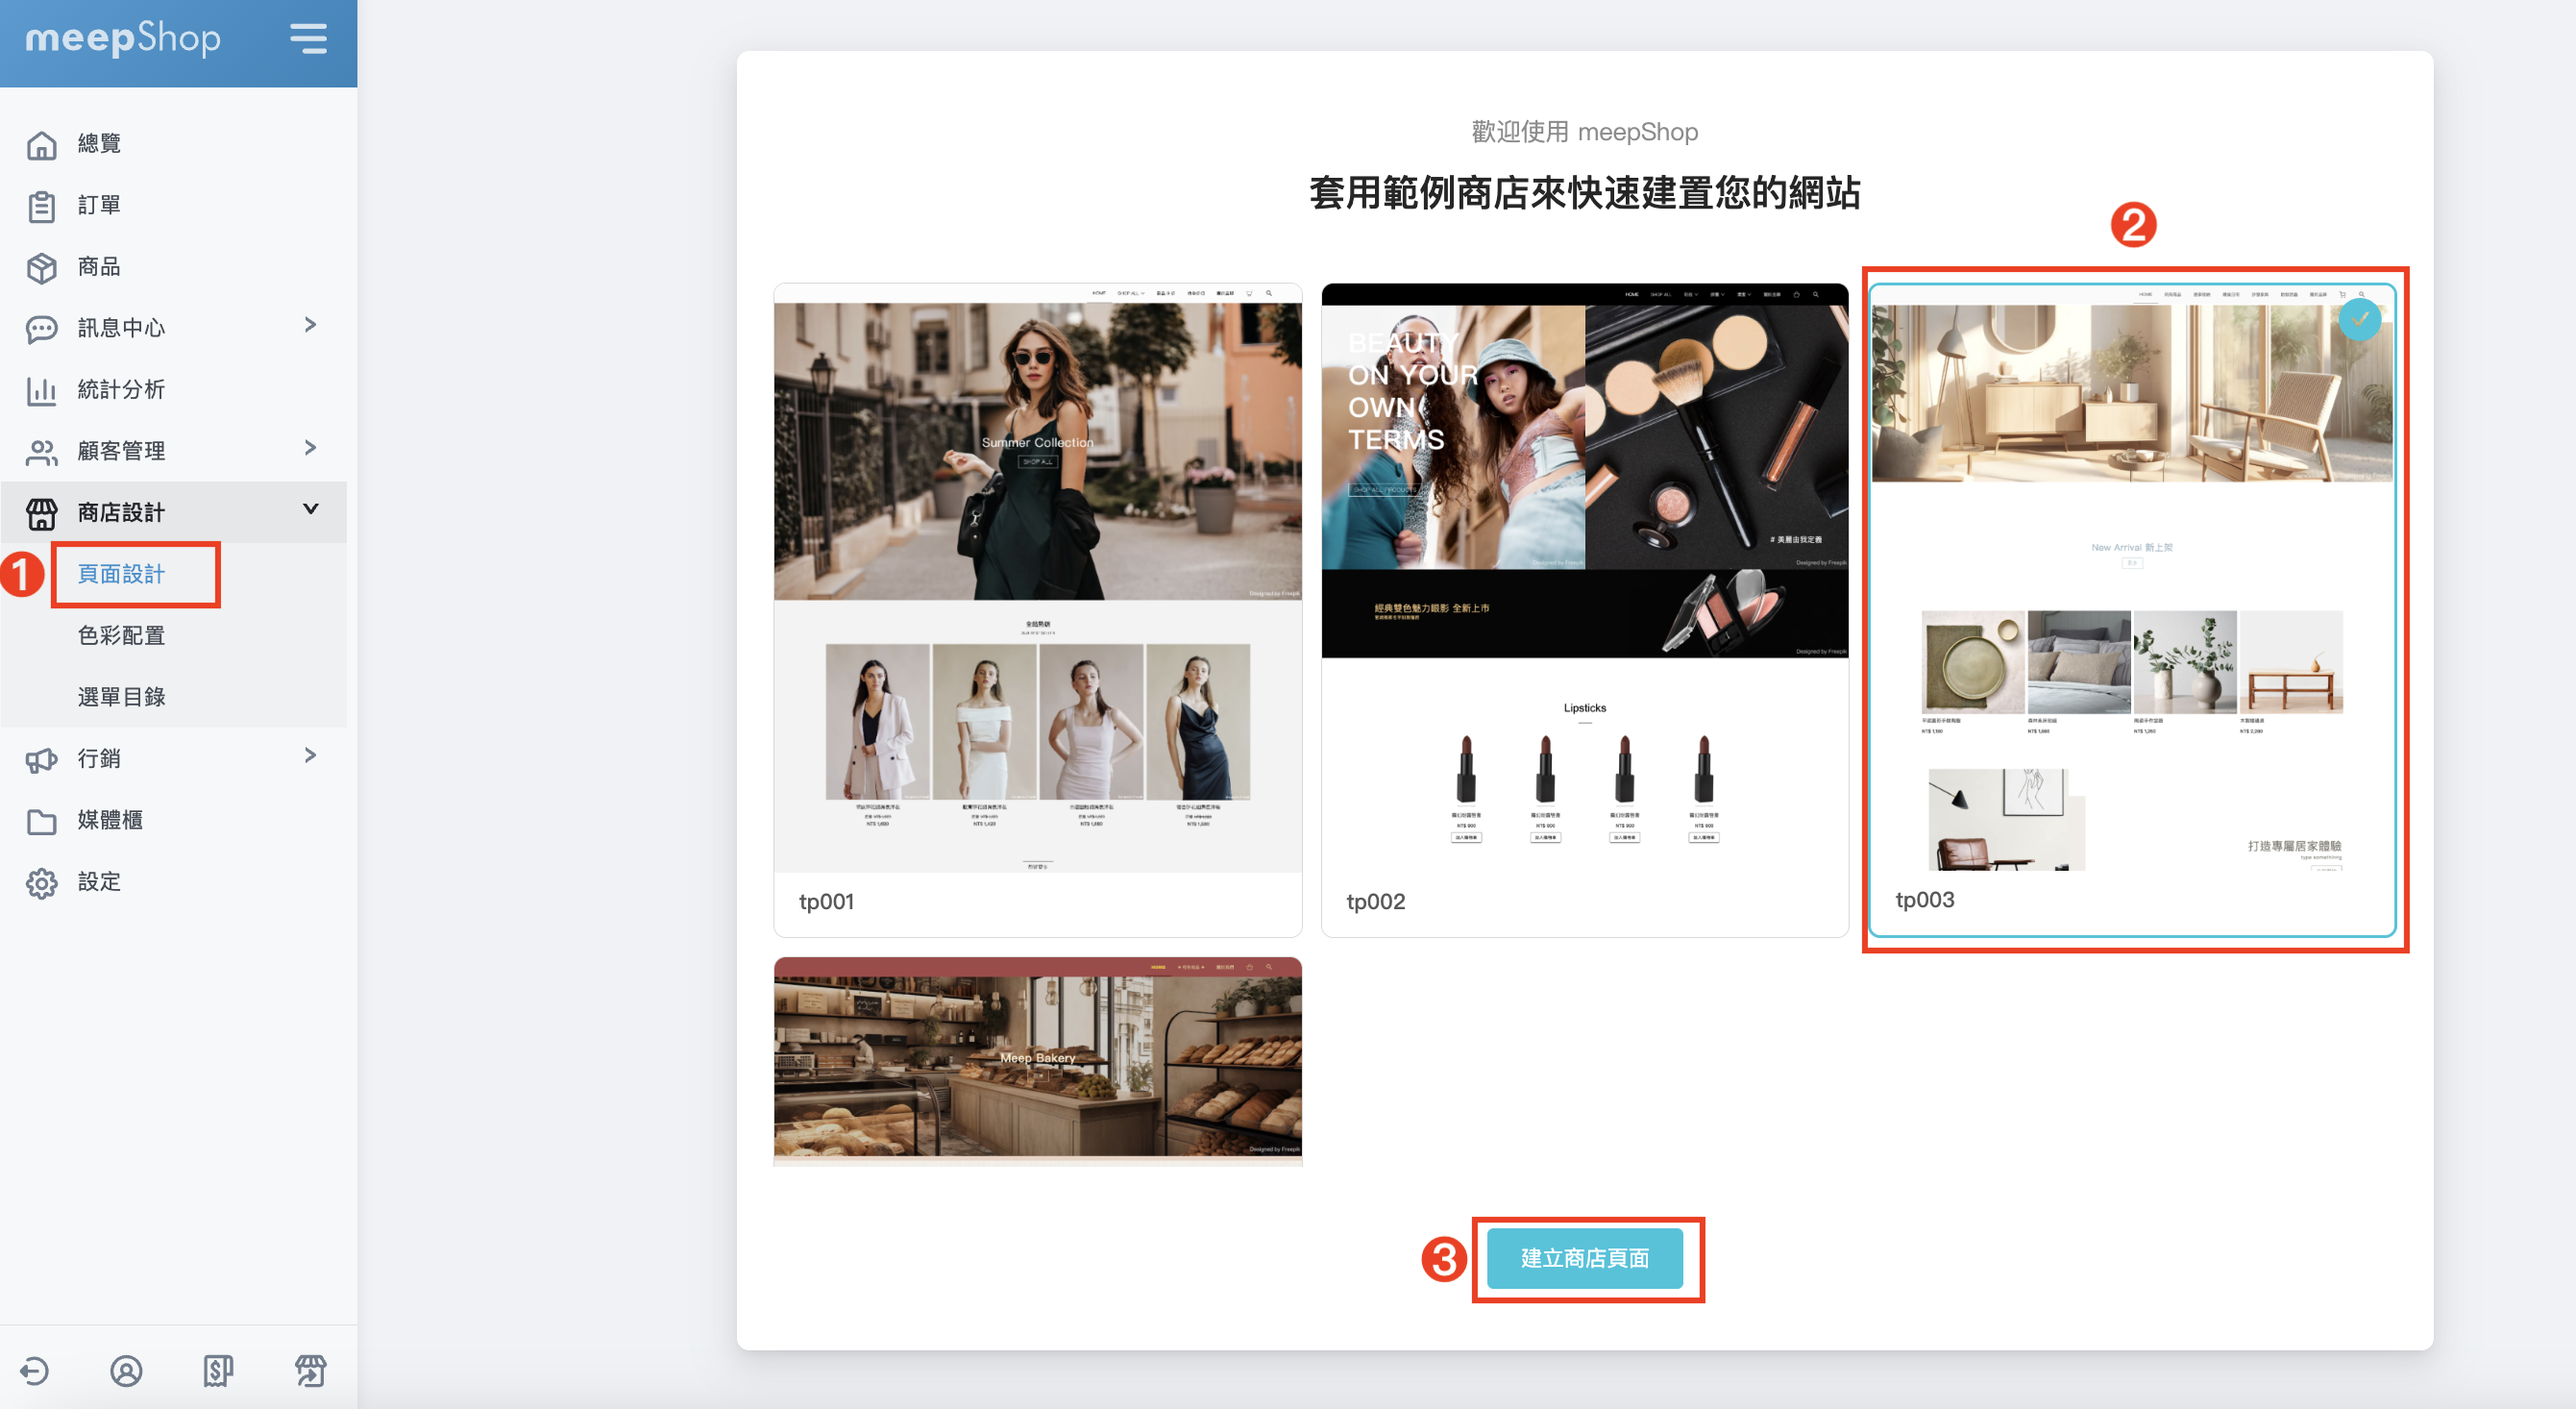Open the 總覽 home icon
2576x1409 pixels.
[41, 145]
